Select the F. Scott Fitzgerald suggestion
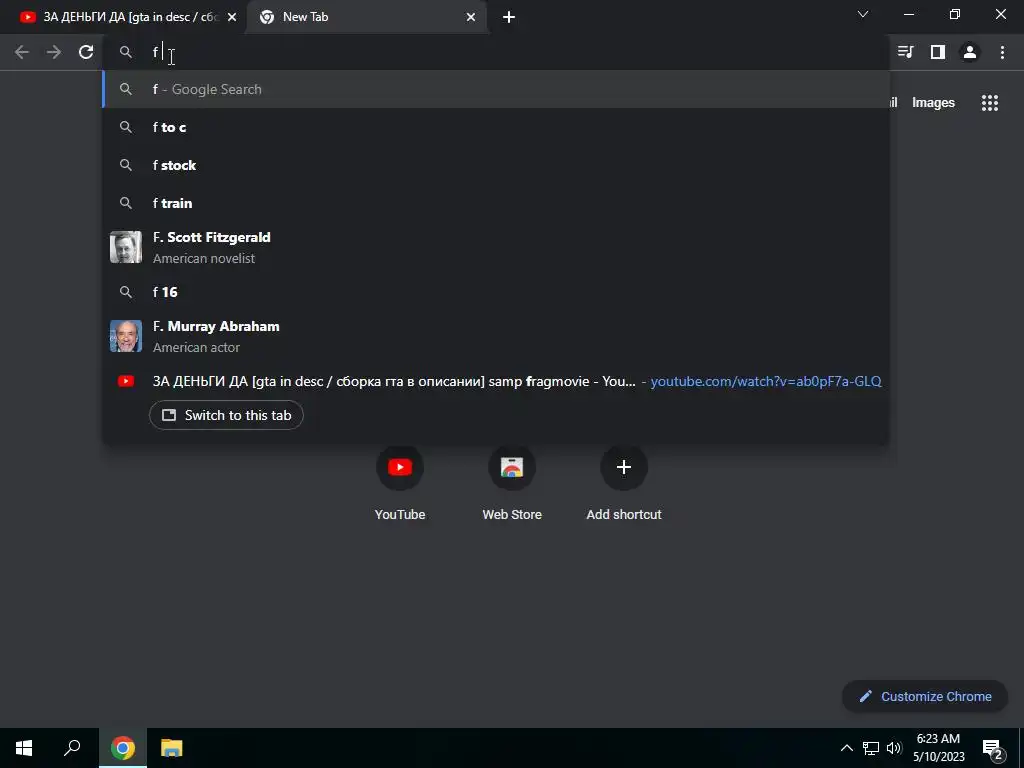This screenshot has height=768, width=1024. (x=496, y=248)
